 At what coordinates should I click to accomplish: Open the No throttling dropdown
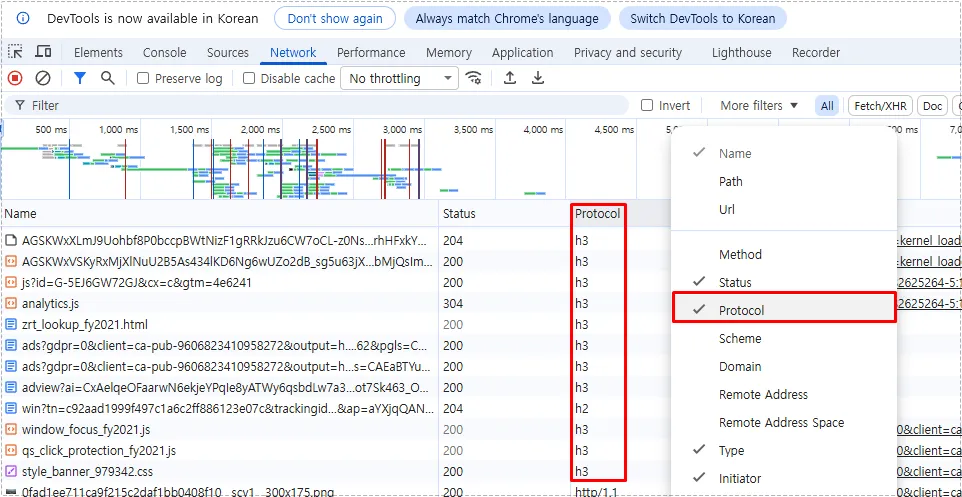point(399,78)
